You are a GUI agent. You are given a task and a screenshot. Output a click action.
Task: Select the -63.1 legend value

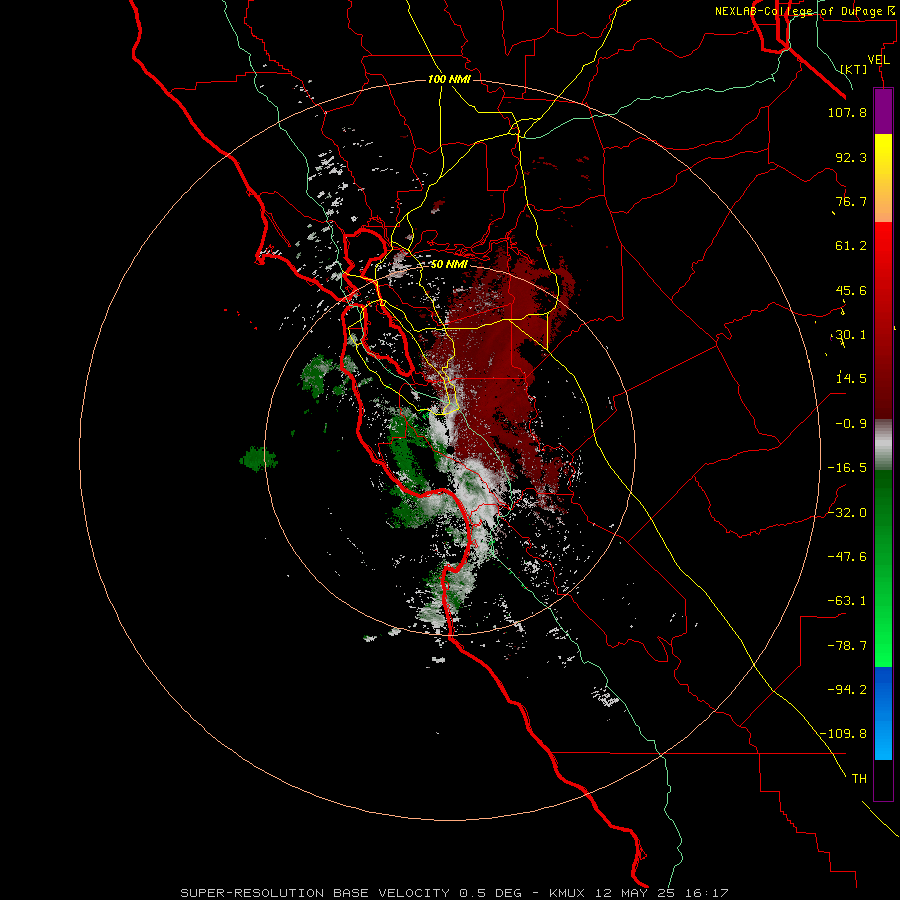click(x=847, y=601)
